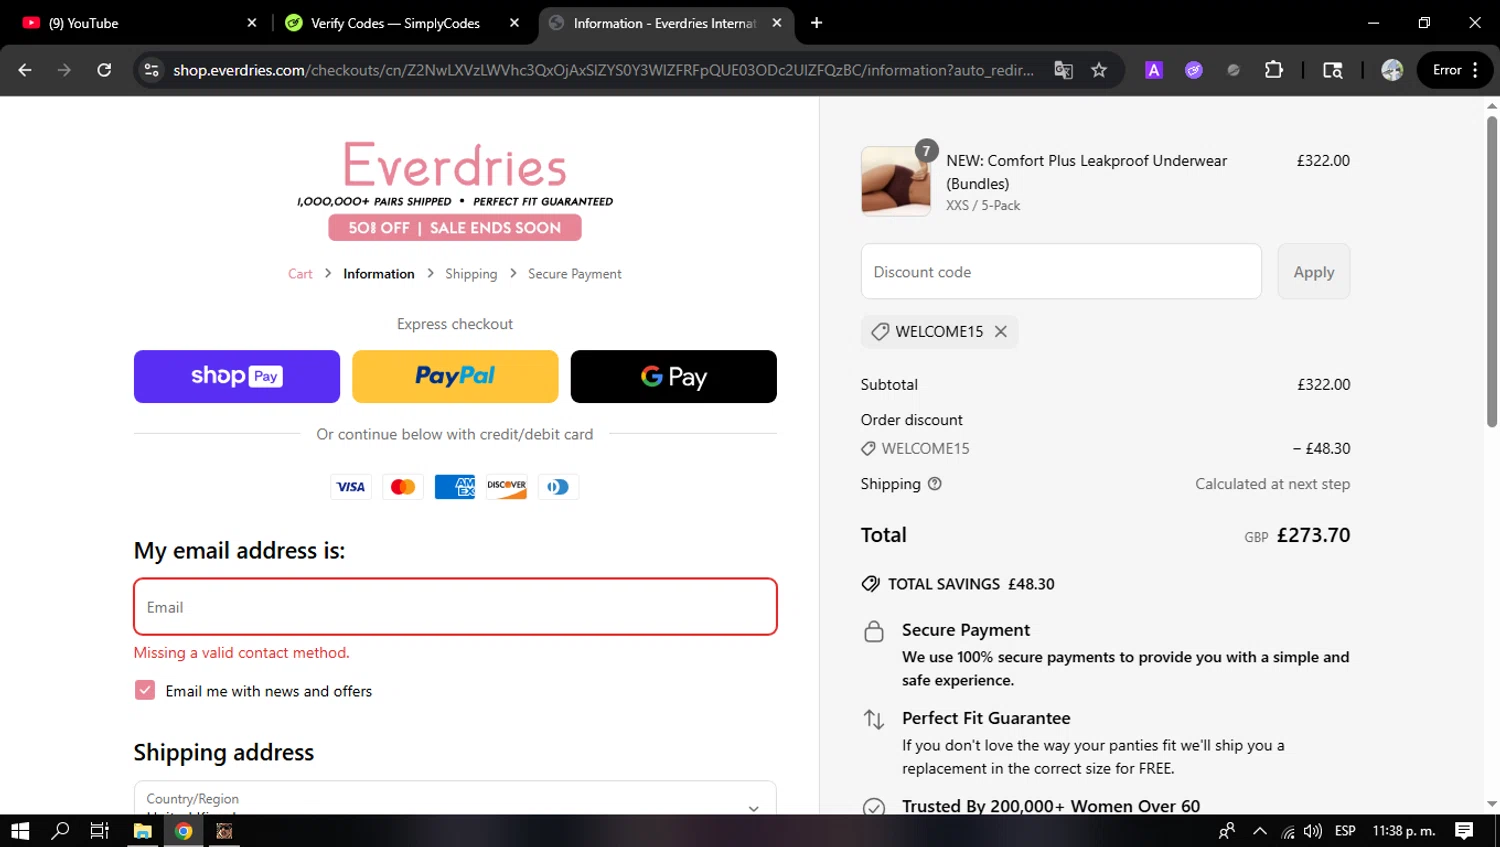
Task: Focus the Discount code field
Action: [1061, 272]
